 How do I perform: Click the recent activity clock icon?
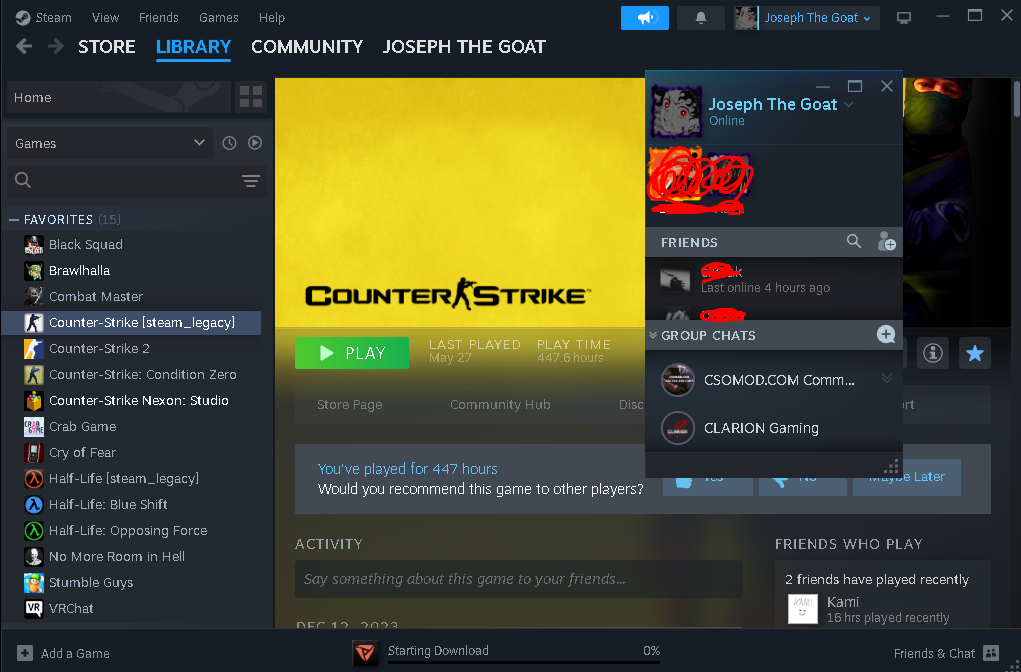pos(229,143)
